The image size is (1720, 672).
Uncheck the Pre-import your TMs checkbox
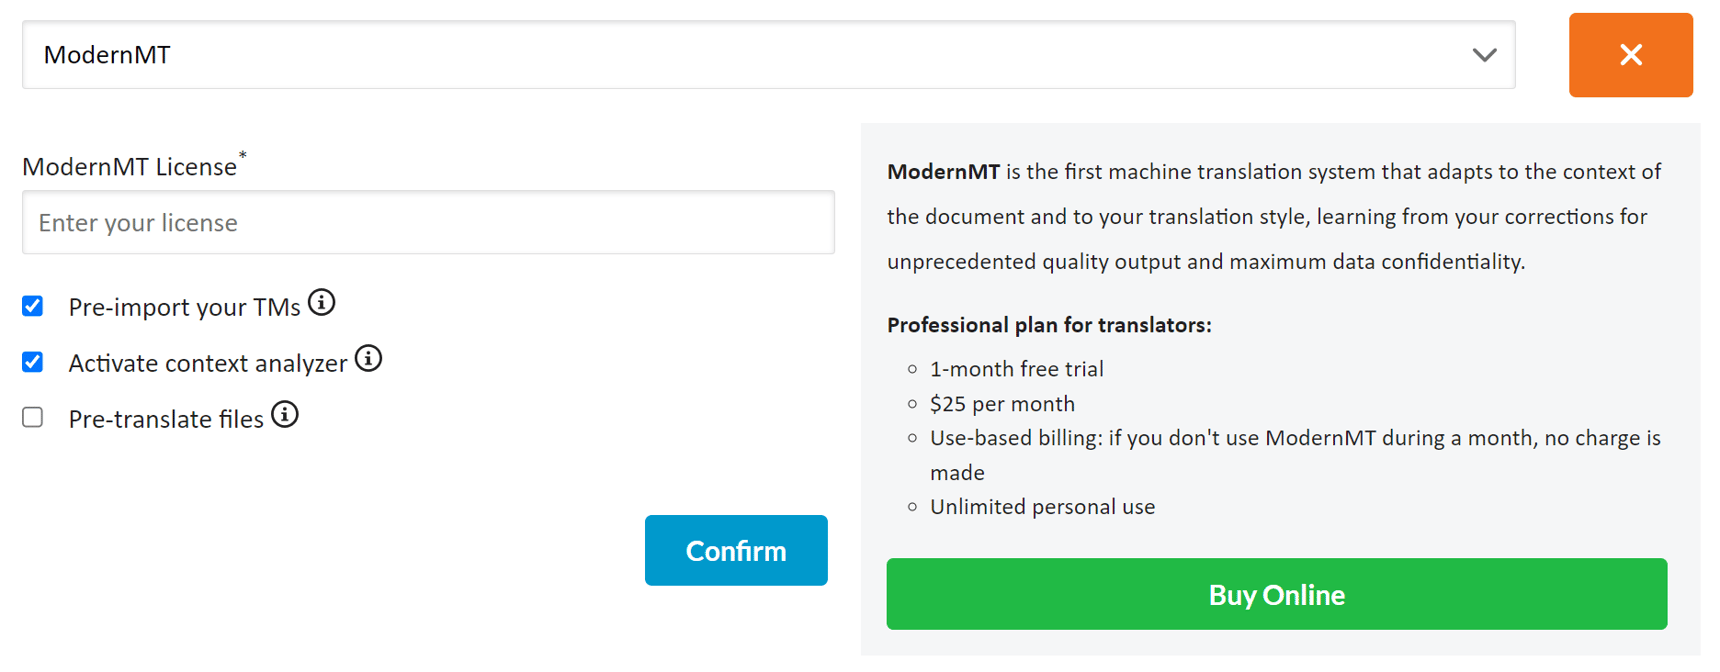point(32,305)
